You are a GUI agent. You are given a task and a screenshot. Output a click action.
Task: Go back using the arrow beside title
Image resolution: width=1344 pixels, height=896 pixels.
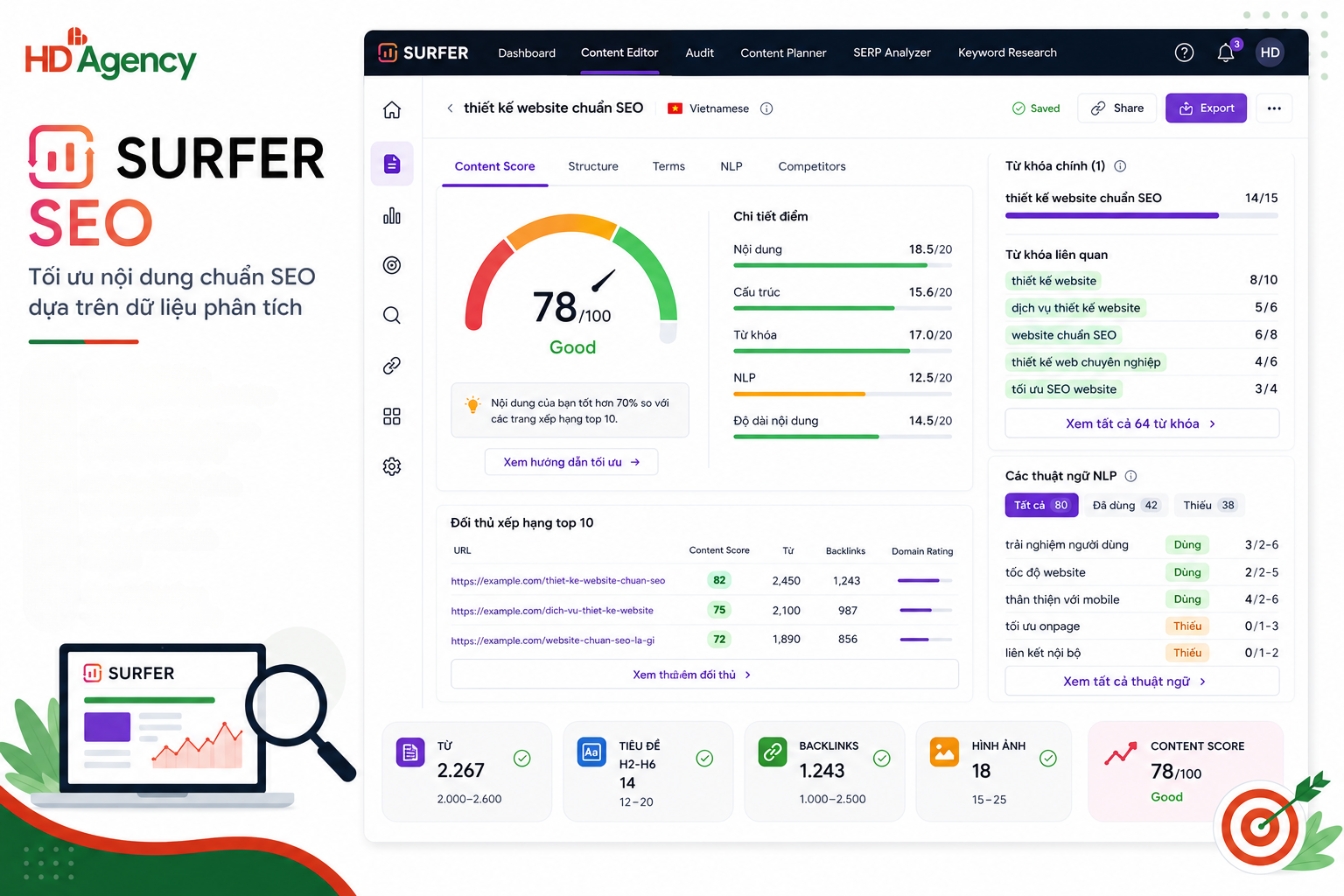pos(450,108)
